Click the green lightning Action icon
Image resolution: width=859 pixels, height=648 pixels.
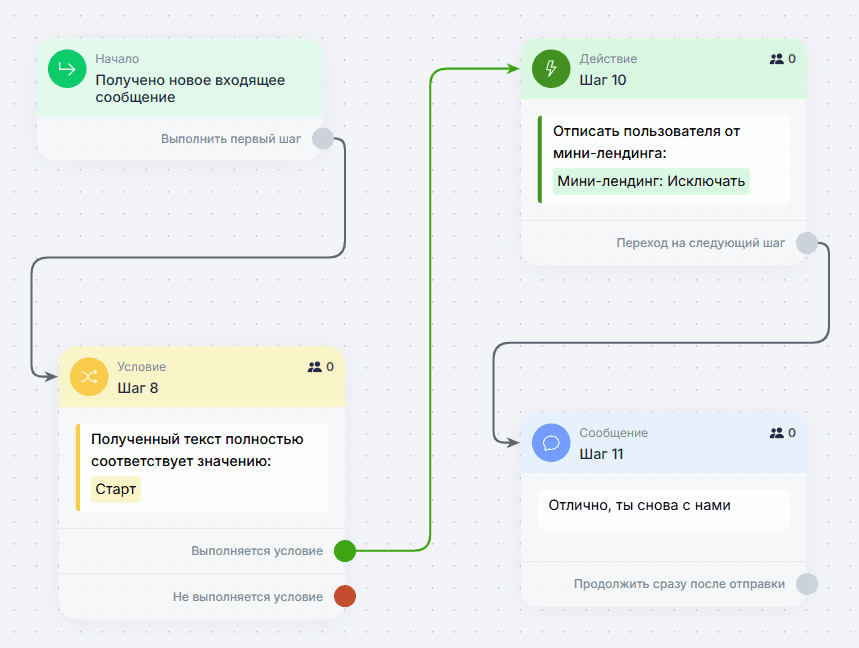tap(551, 68)
